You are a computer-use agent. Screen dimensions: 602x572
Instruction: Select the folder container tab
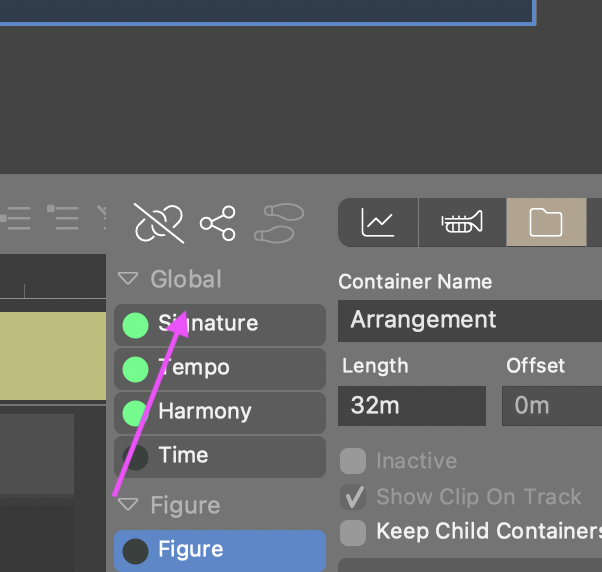click(545, 222)
